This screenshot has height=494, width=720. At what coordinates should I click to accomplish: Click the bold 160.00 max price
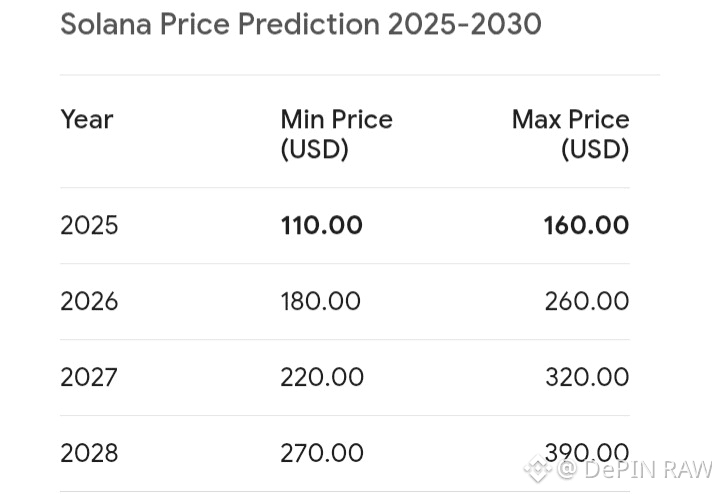point(586,225)
